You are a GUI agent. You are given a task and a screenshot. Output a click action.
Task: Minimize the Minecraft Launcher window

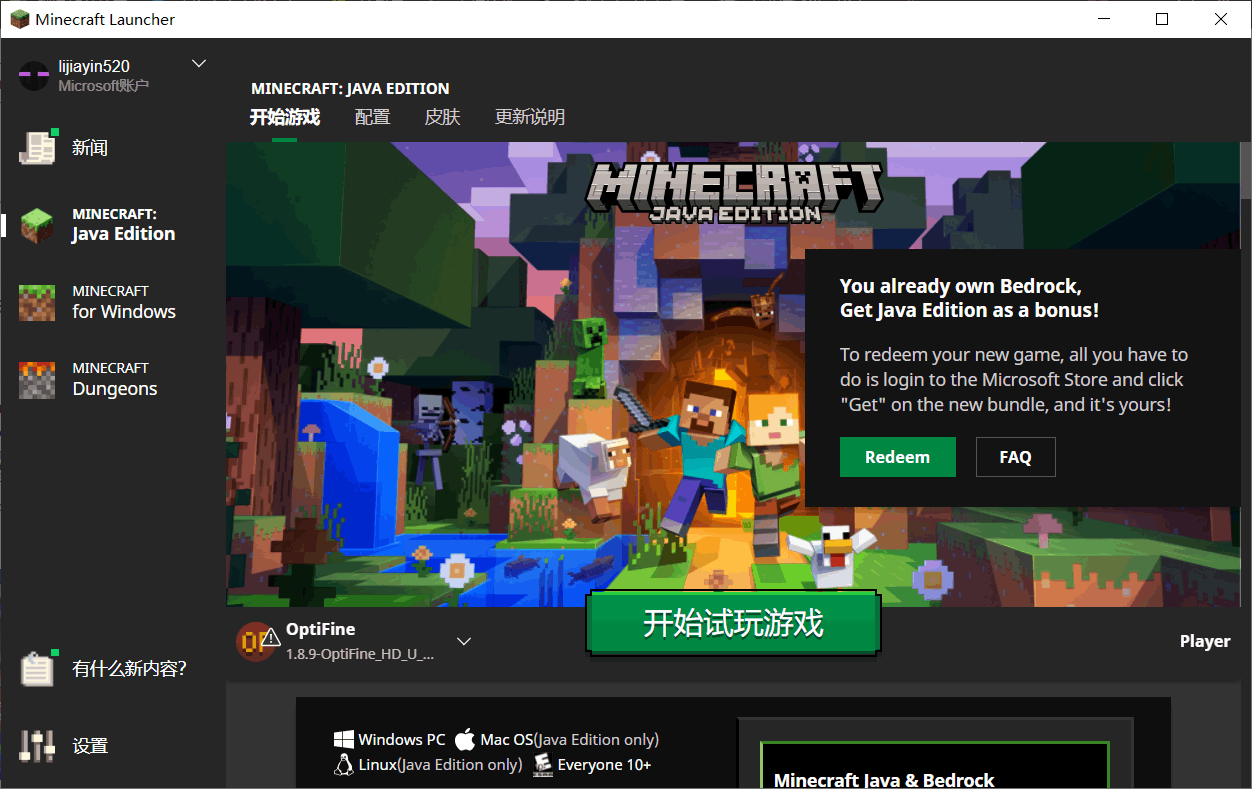(x=1104, y=19)
